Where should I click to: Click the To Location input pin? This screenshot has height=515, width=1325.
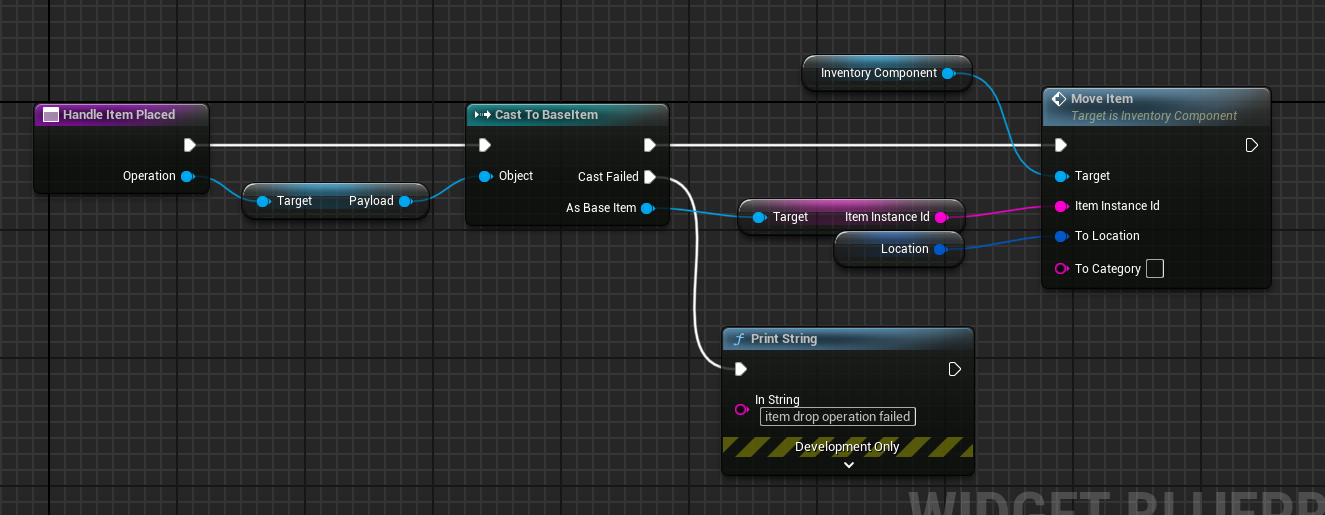click(1061, 236)
